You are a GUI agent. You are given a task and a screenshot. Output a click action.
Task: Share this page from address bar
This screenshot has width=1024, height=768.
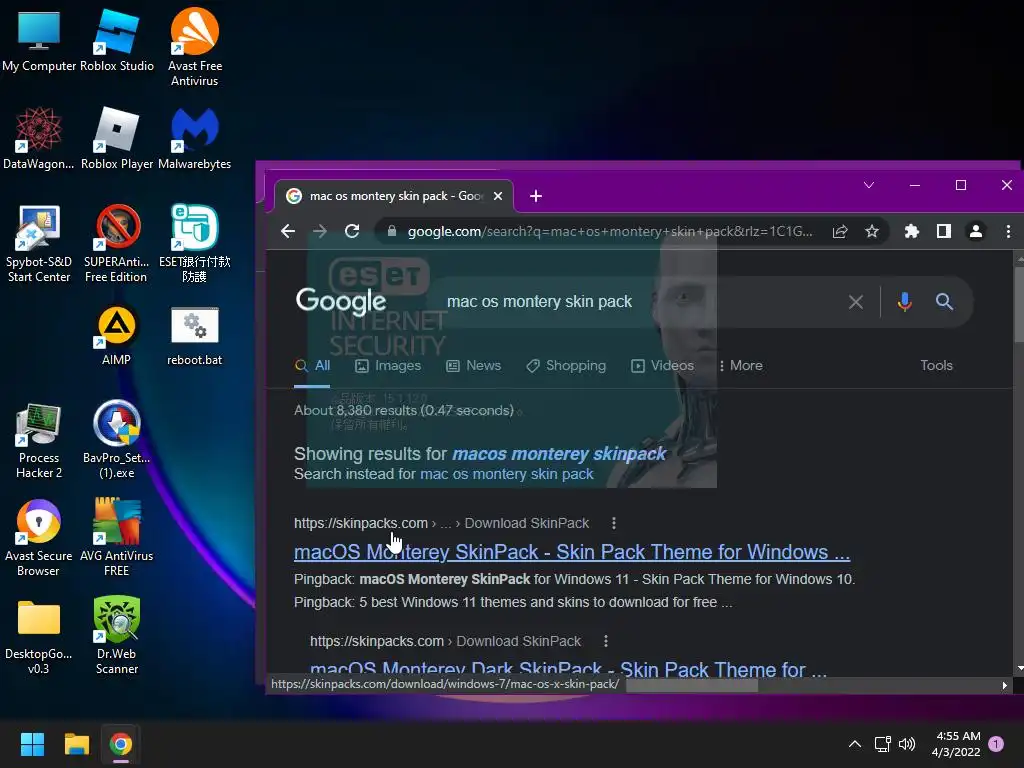click(x=840, y=231)
